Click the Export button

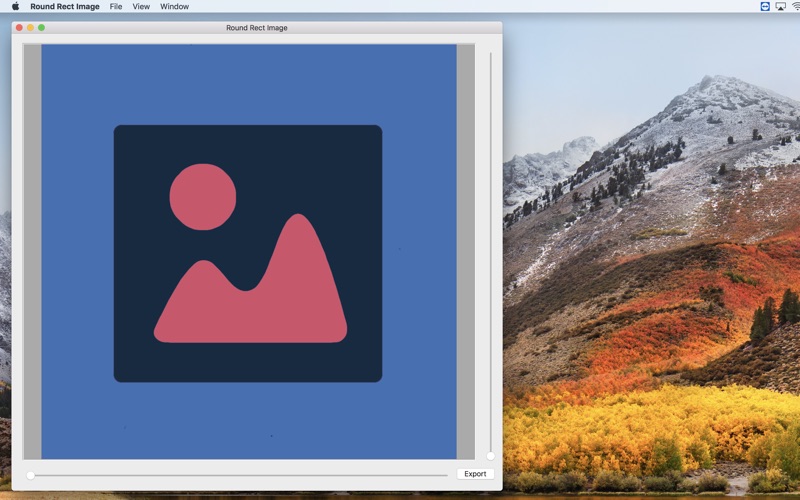(x=475, y=474)
